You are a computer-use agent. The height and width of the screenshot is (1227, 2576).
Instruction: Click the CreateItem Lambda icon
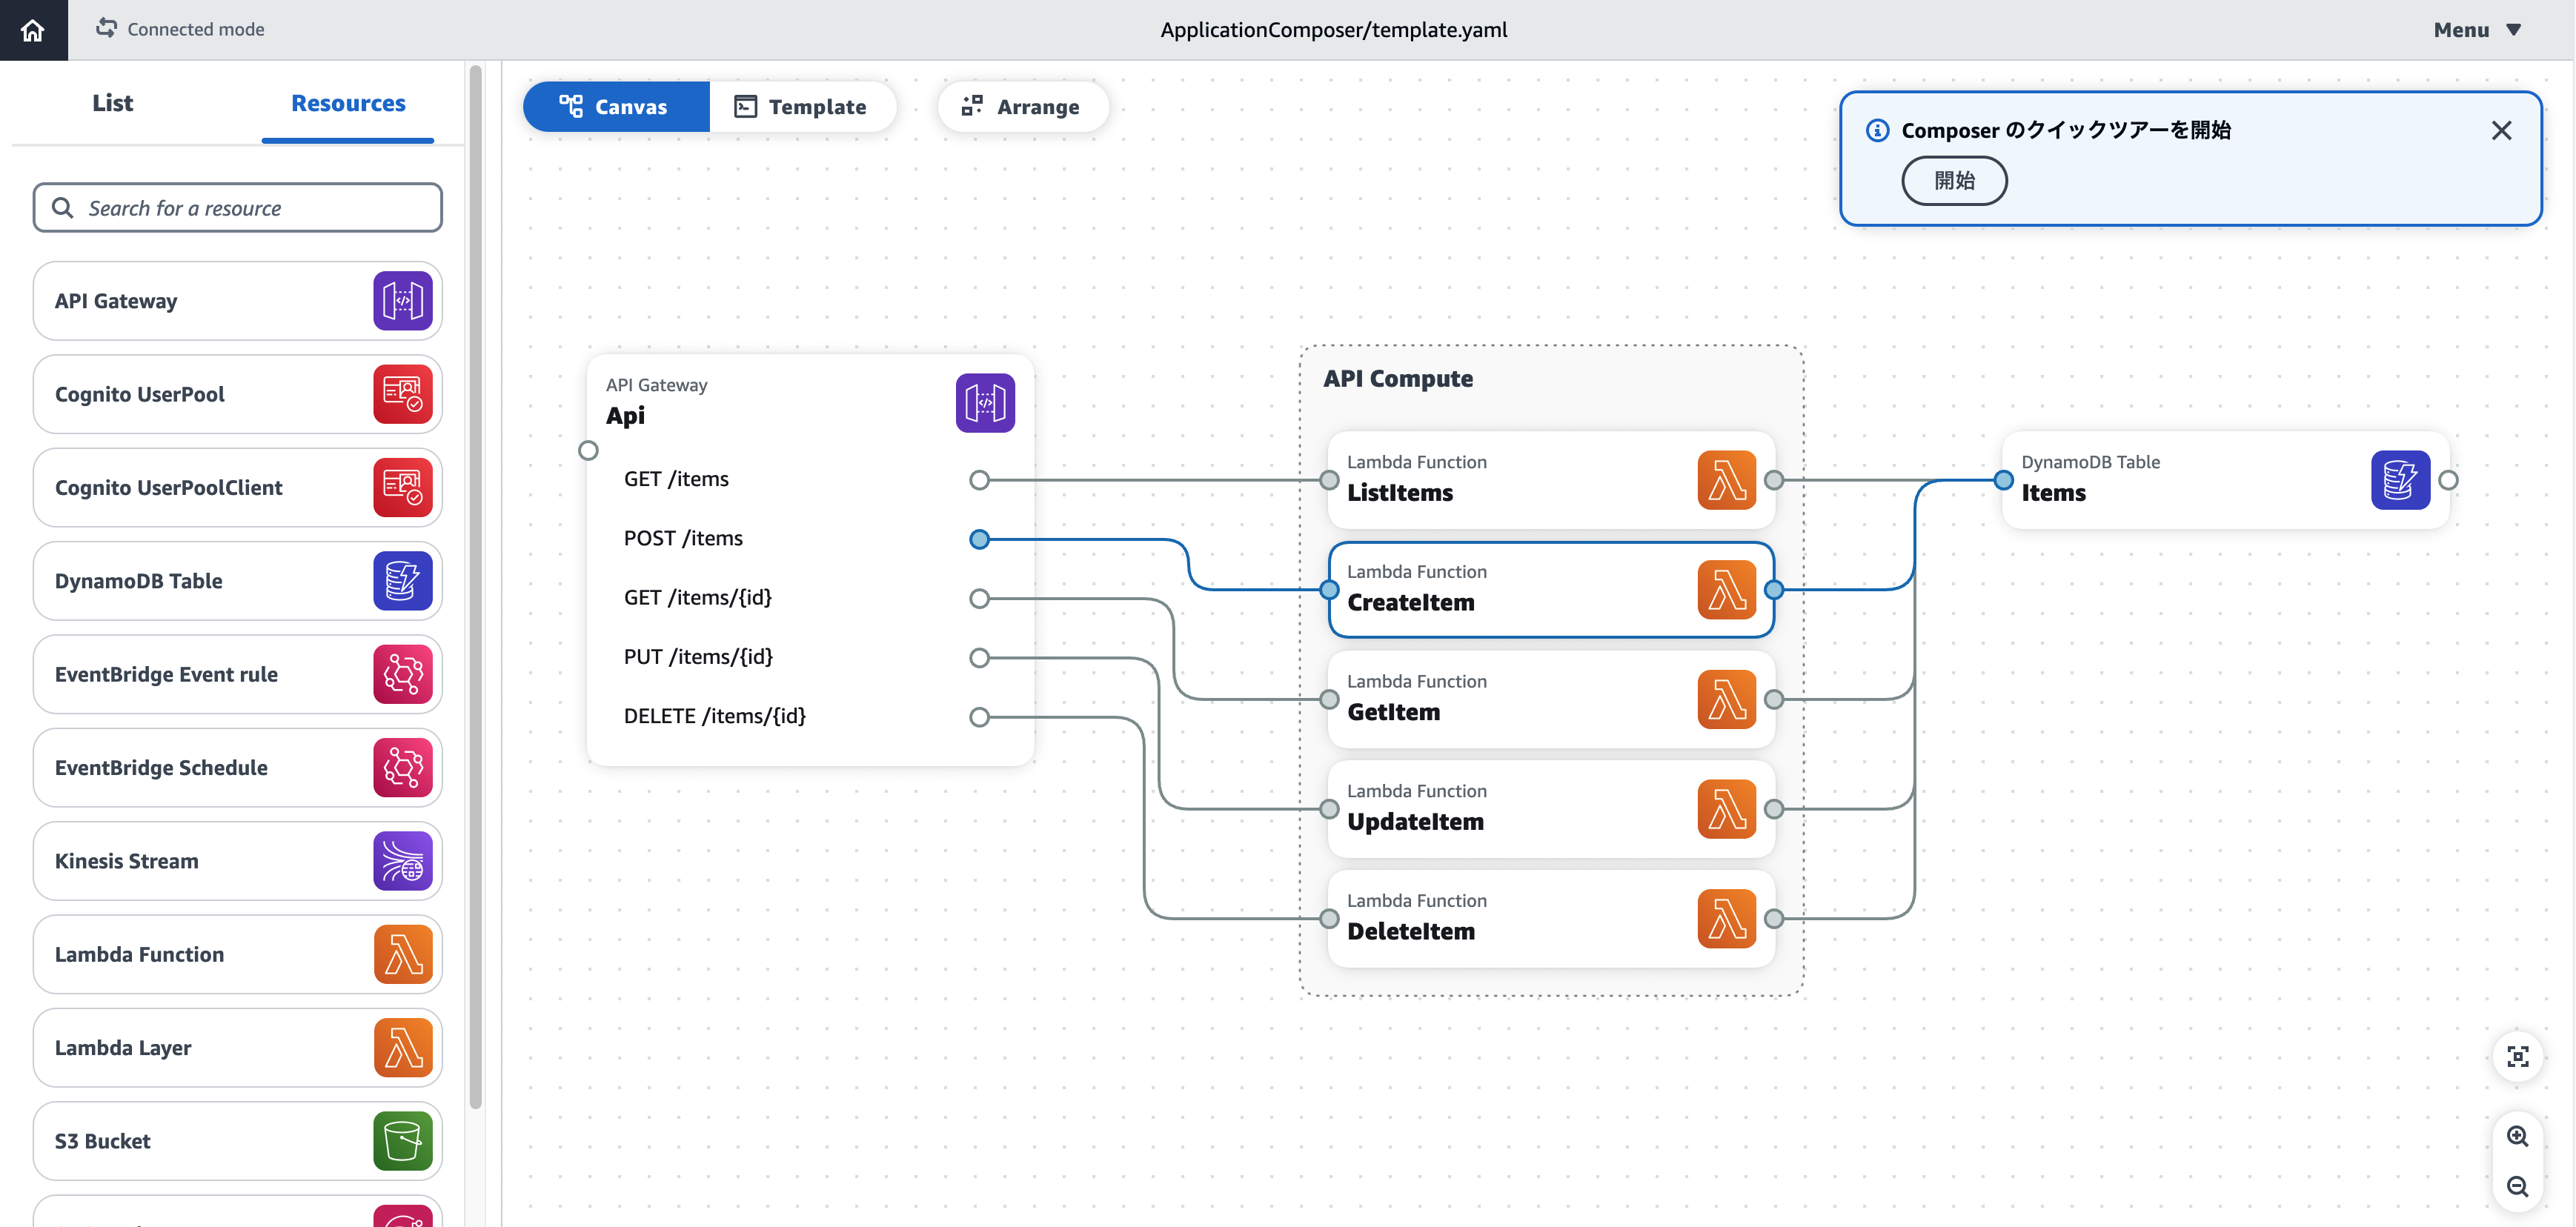coord(1727,590)
